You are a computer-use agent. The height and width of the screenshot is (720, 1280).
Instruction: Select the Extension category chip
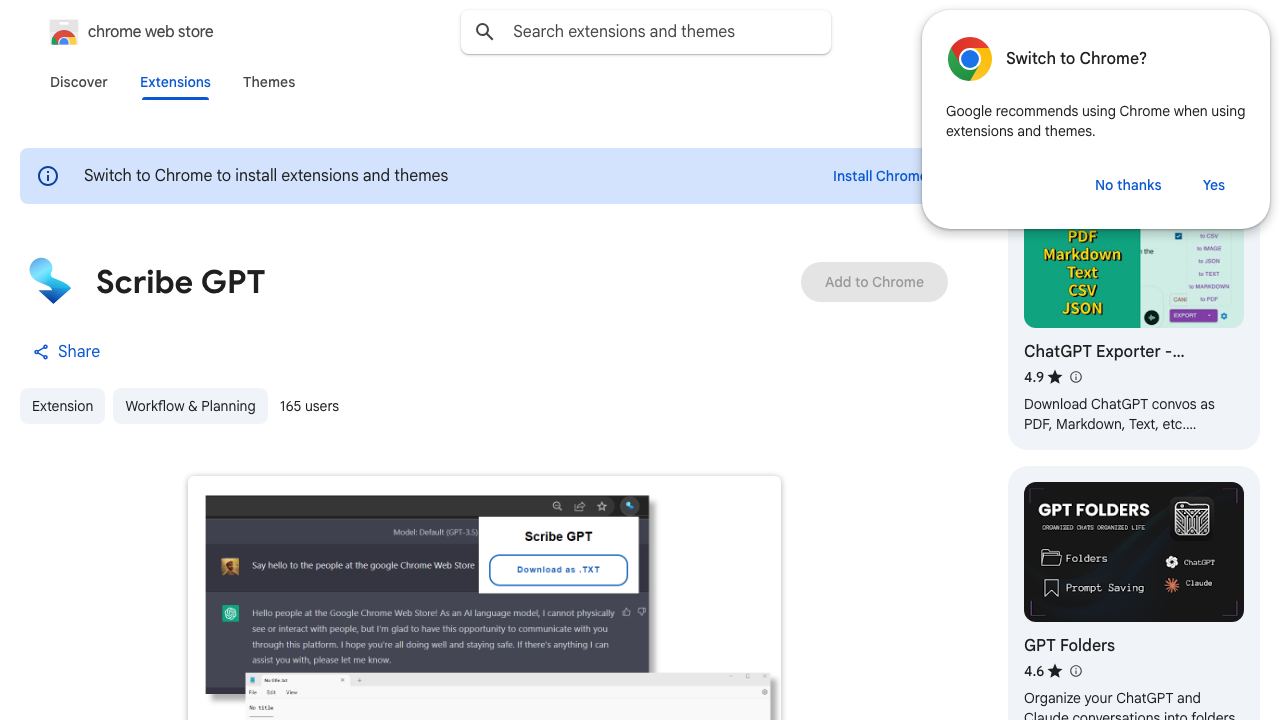point(62,406)
